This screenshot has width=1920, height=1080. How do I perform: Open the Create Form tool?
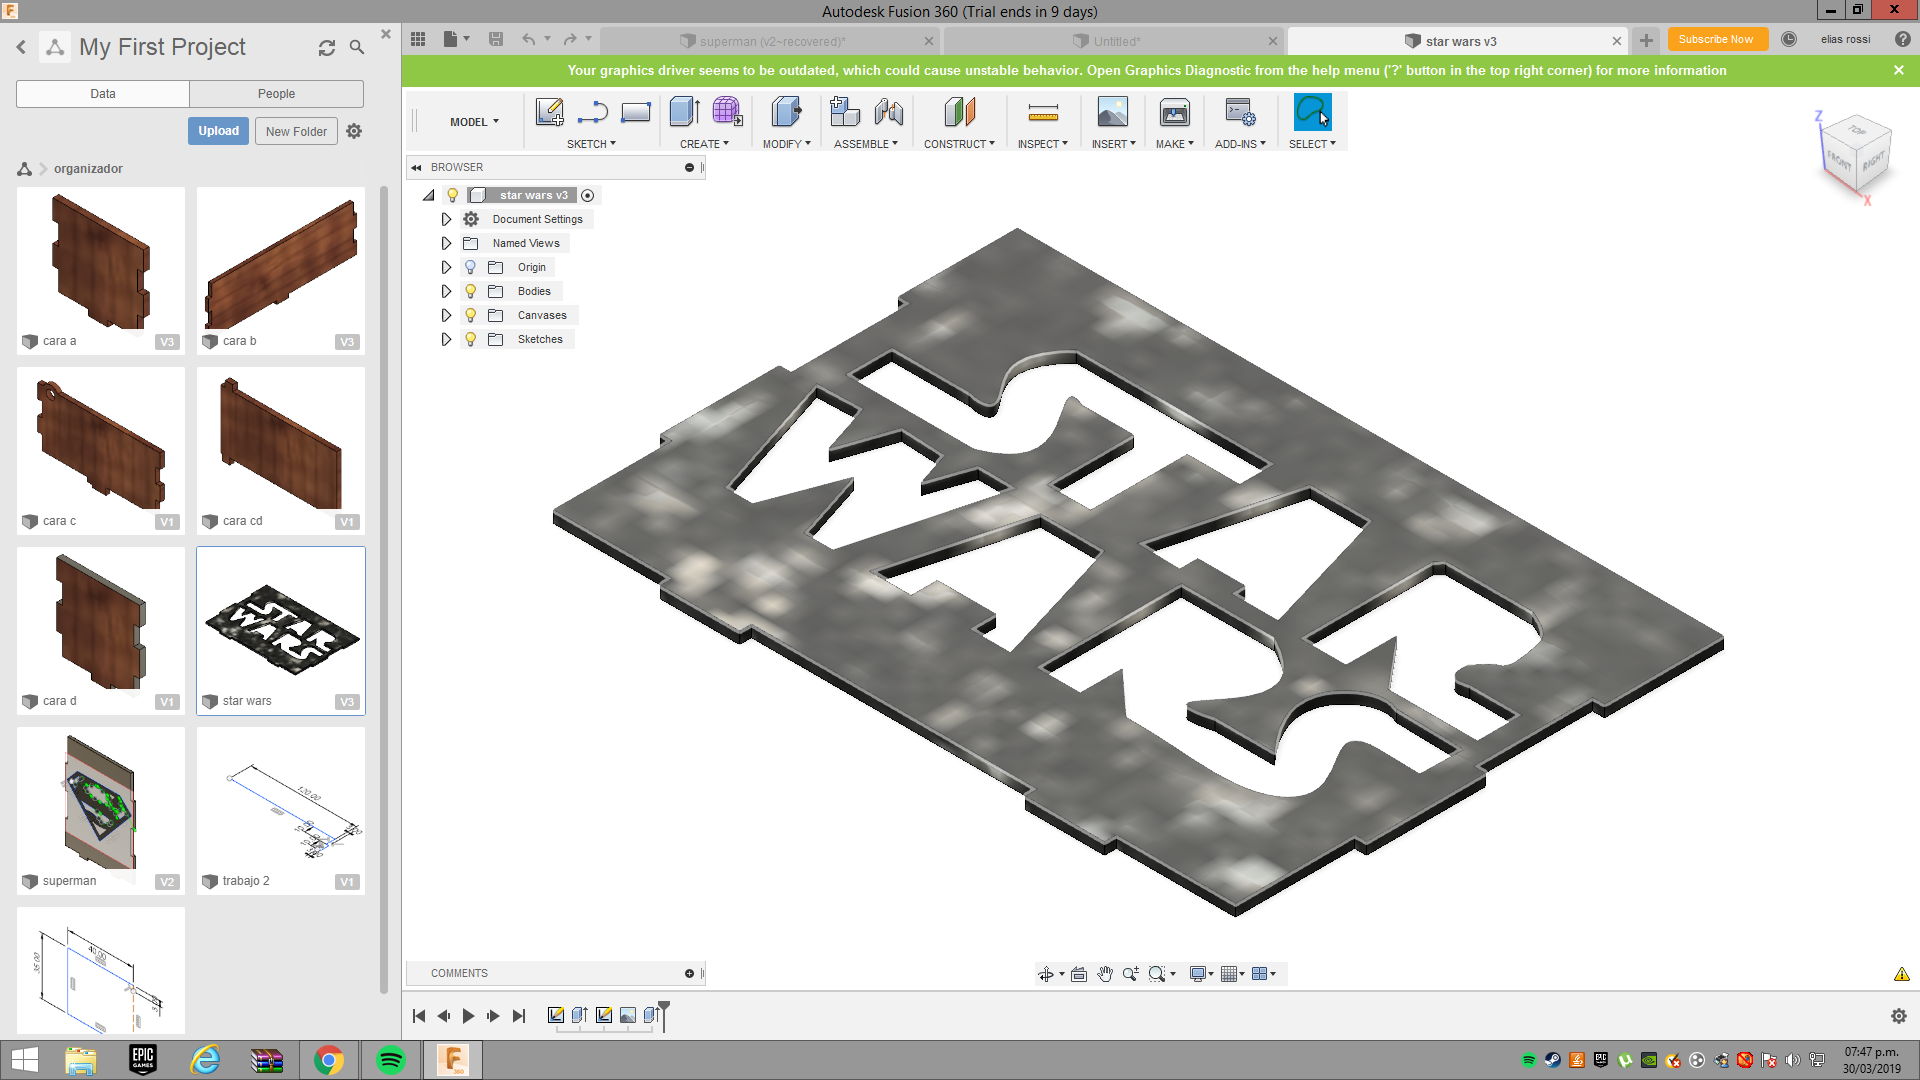pos(727,112)
